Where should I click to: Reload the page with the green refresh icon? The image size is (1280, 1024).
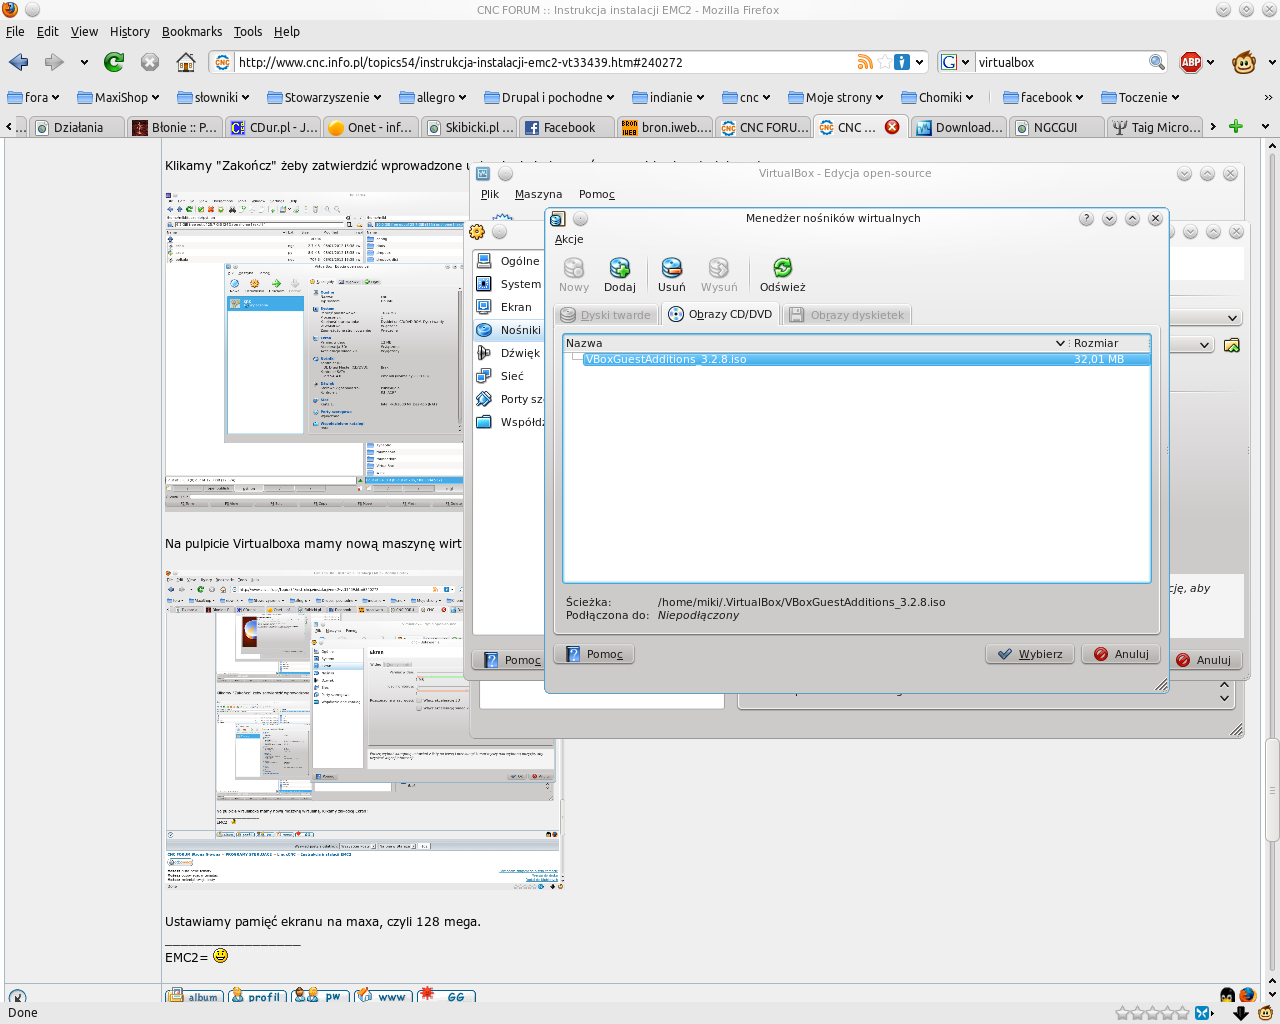point(114,62)
